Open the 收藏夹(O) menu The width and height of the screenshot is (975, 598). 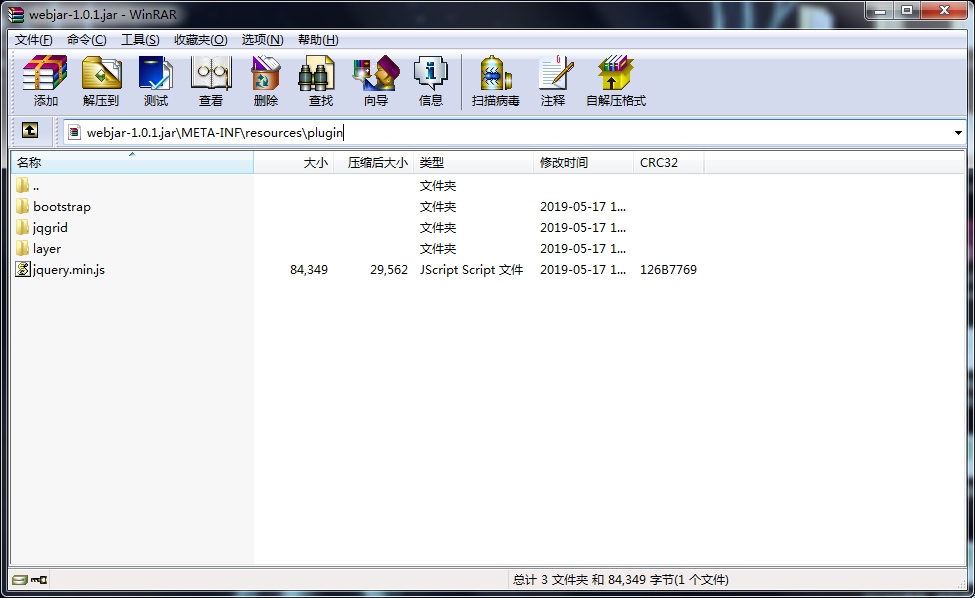pos(200,40)
